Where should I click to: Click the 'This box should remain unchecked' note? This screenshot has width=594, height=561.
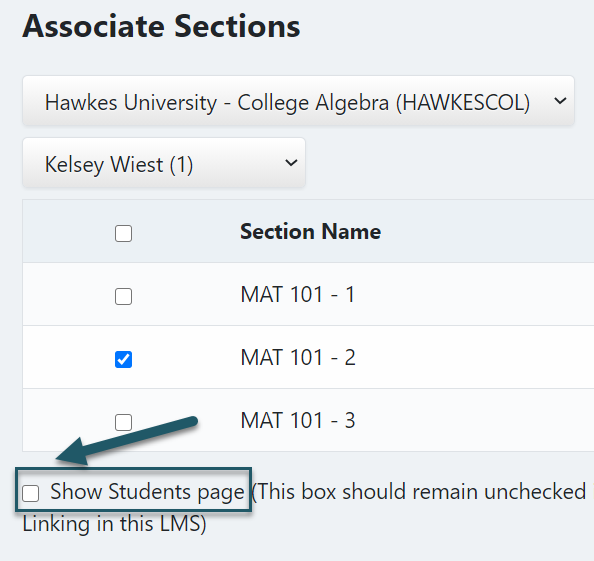coord(421,492)
